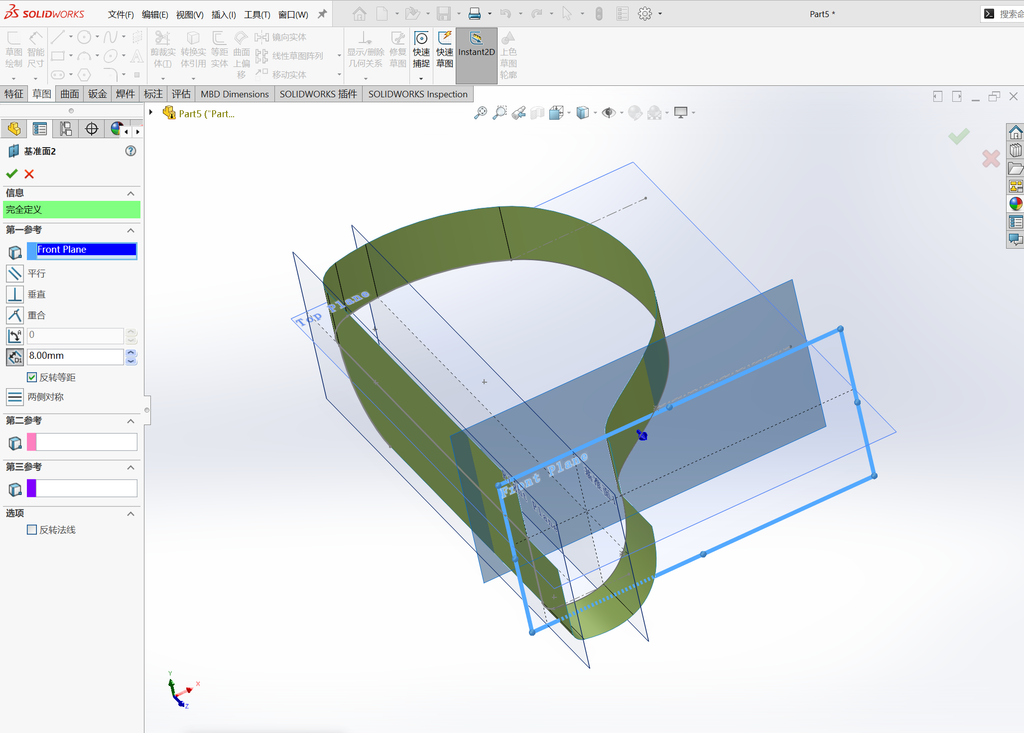Open the 编辑(E) menu
The height and width of the screenshot is (733, 1024).
point(155,14)
